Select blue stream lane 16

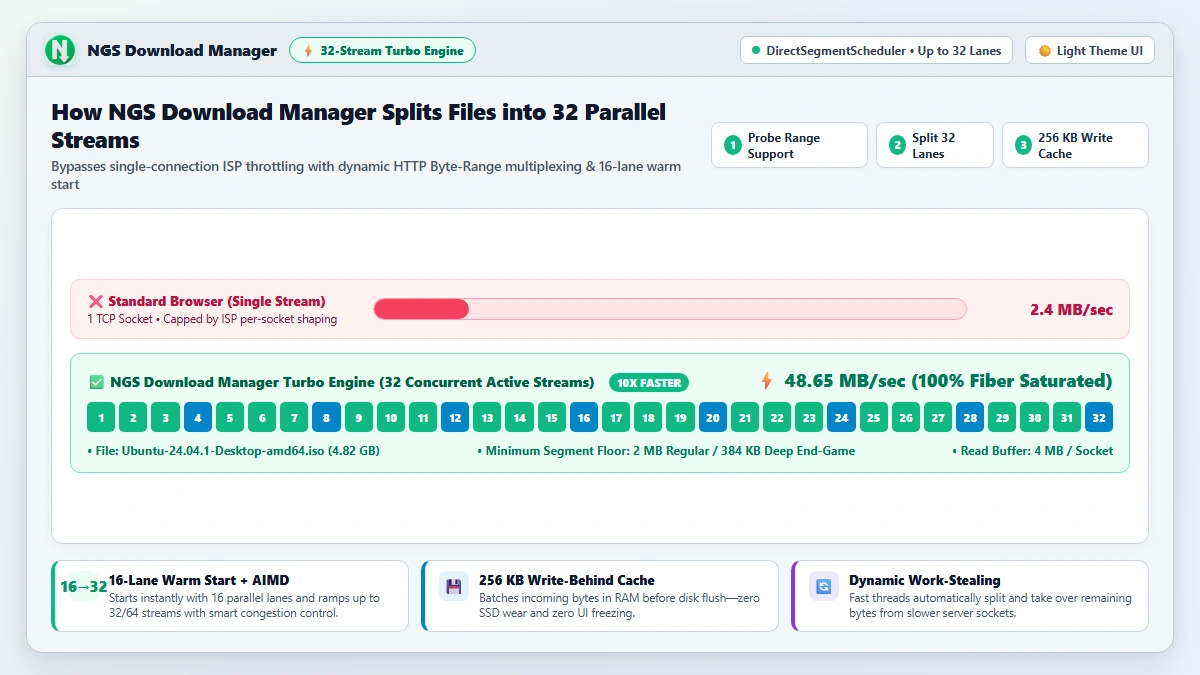tap(584, 417)
